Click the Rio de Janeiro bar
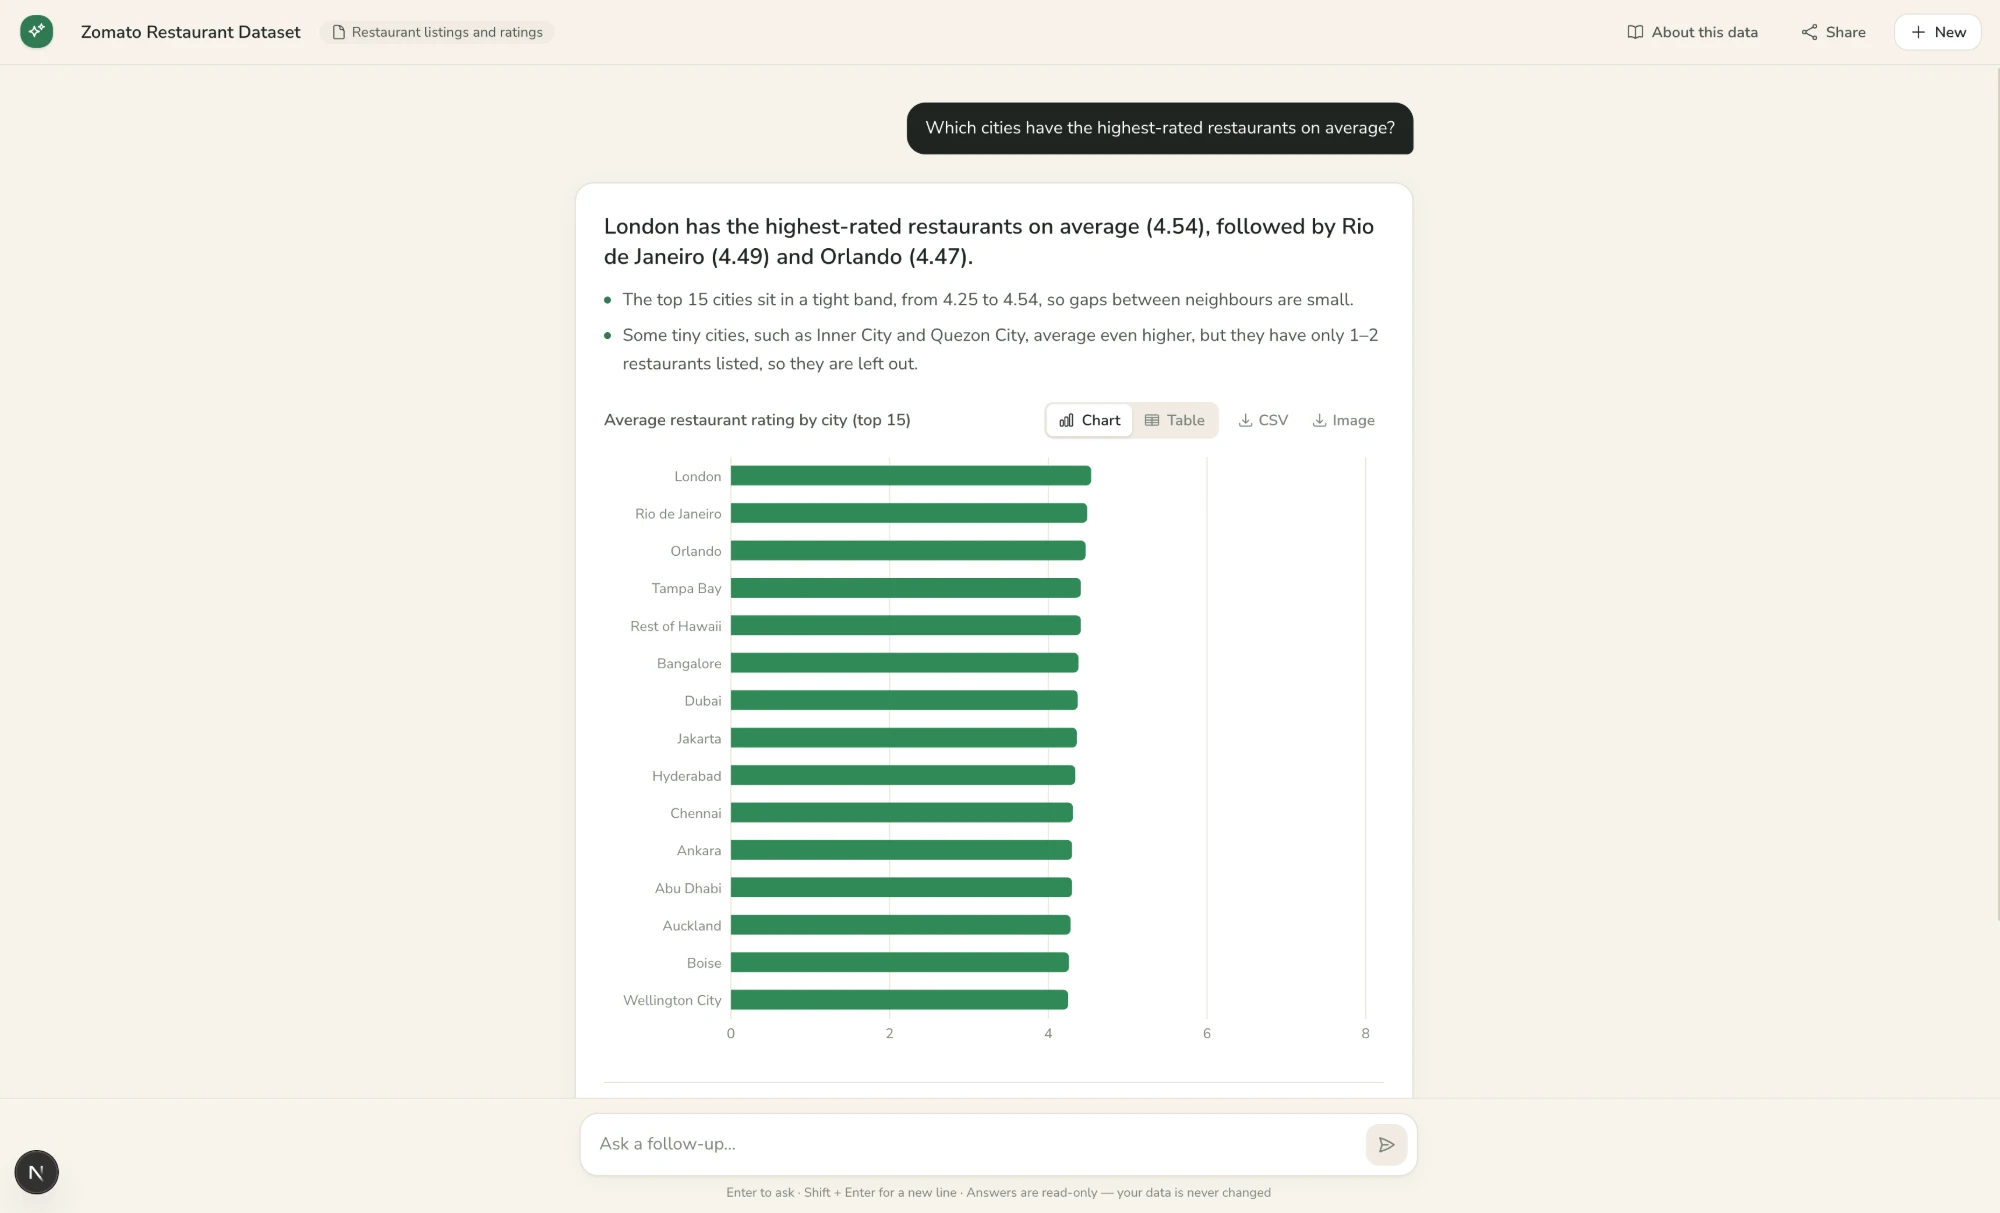 (909, 513)
